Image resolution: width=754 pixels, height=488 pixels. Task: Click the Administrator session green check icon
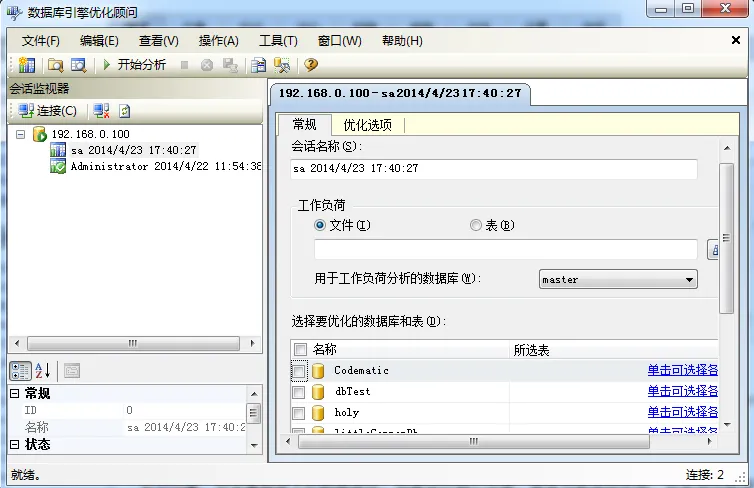coord(58,166)
